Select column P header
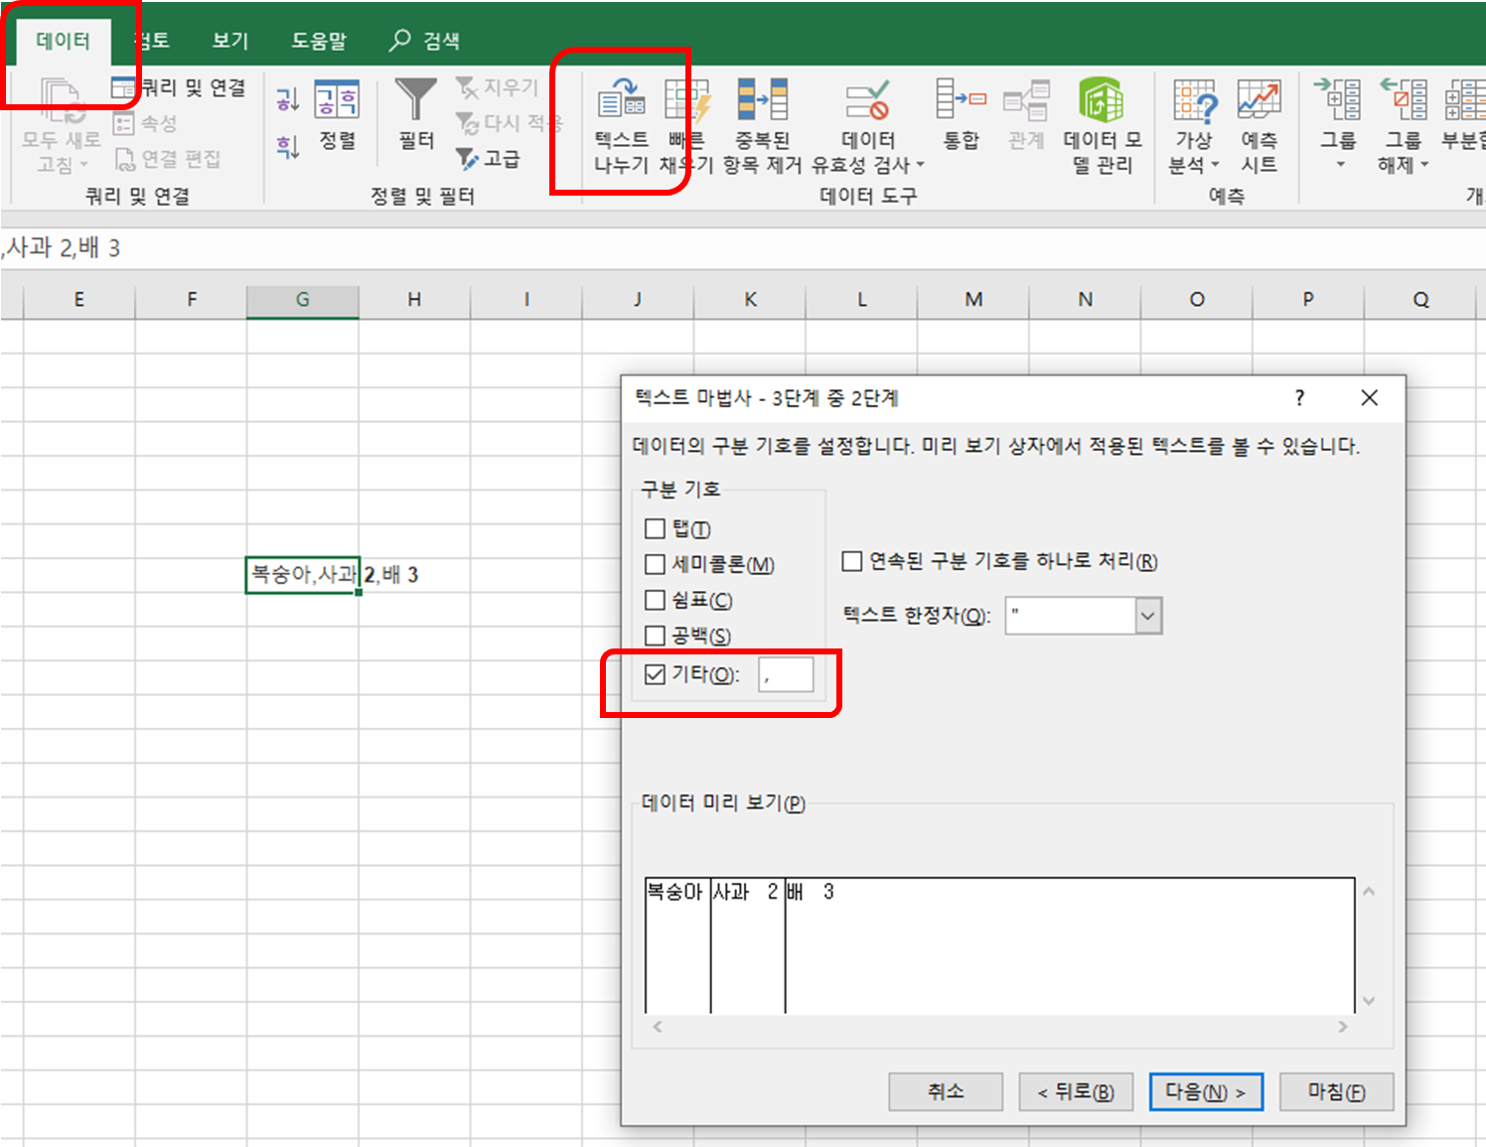Image resolution: width=1486 pixels, height=1147 pixels. click(x=1308, y=299)
